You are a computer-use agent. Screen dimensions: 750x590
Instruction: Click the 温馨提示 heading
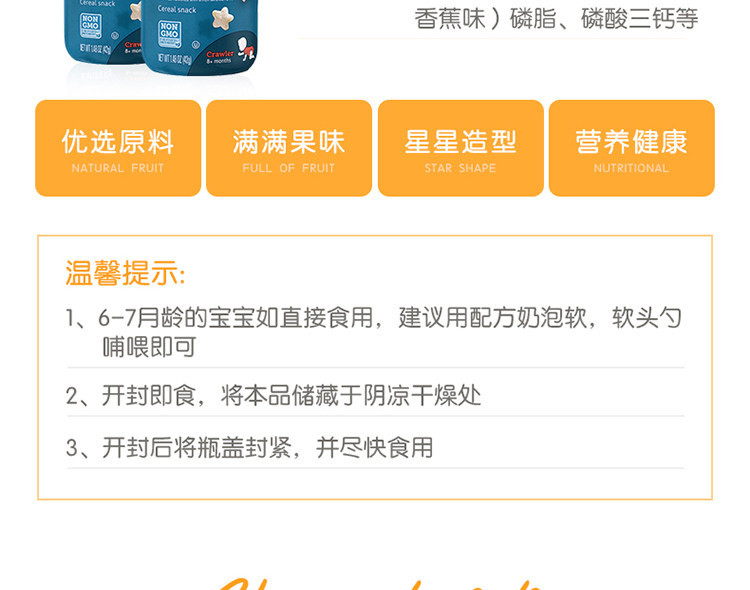(125, 273)
